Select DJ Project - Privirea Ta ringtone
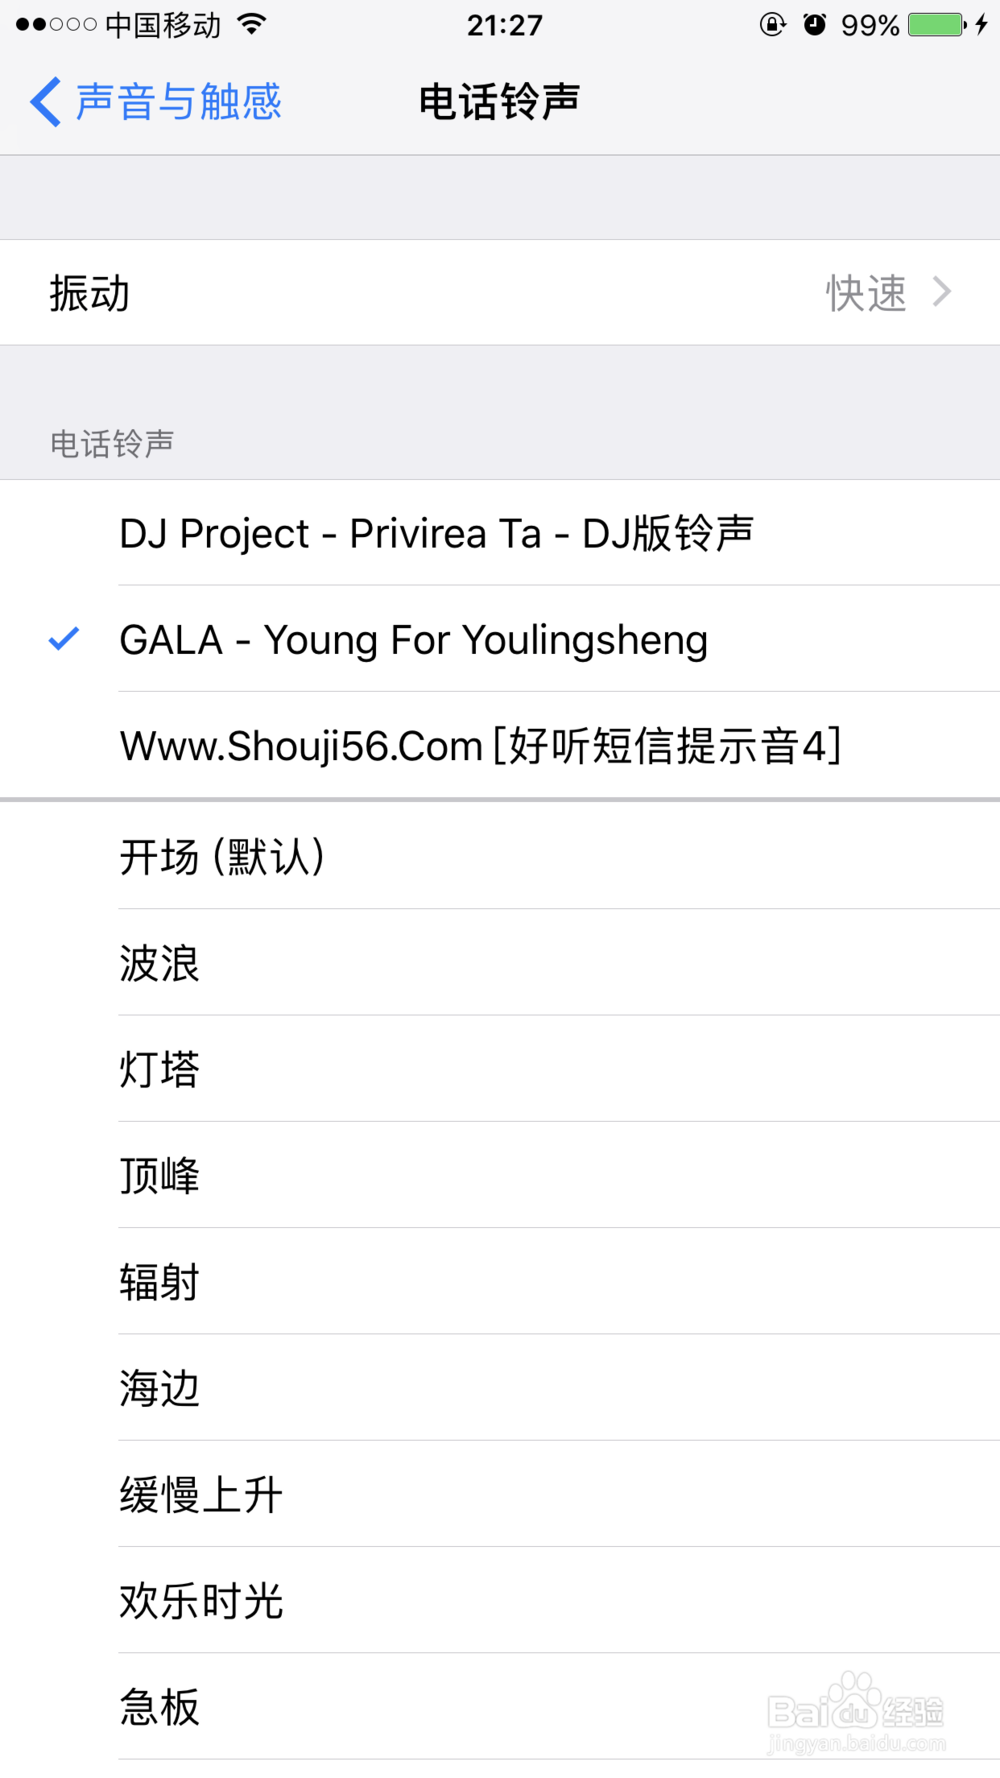Viewport: 1000px width, 1778px height. pos(436,533)
